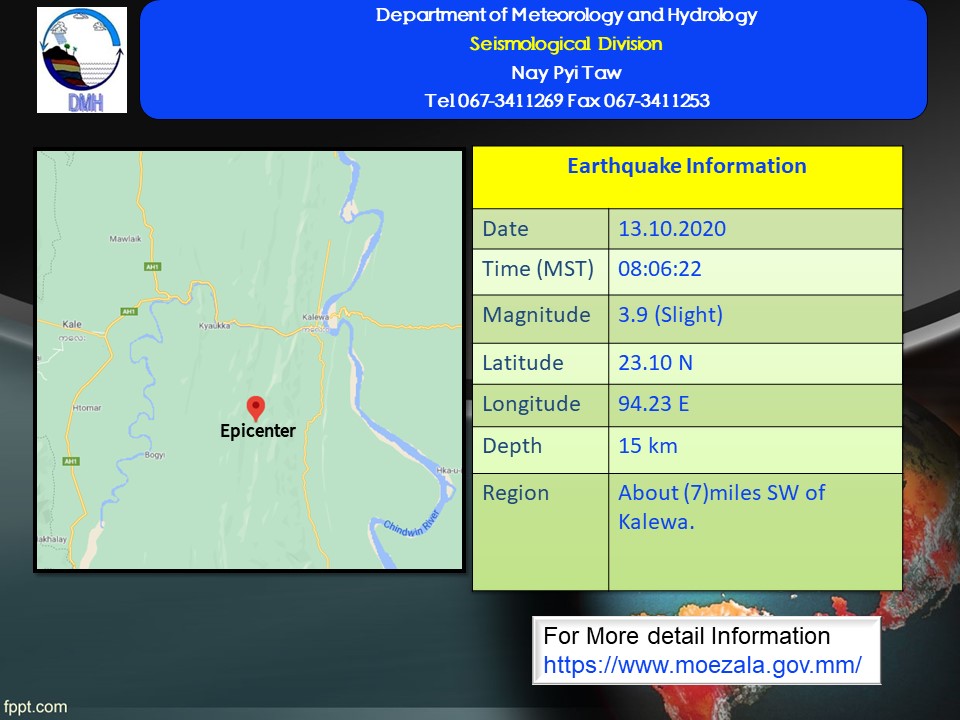Viewport: 960px width, 720px height.
Task: Select the depth value 15 km
Action: [x=647, y=446]
